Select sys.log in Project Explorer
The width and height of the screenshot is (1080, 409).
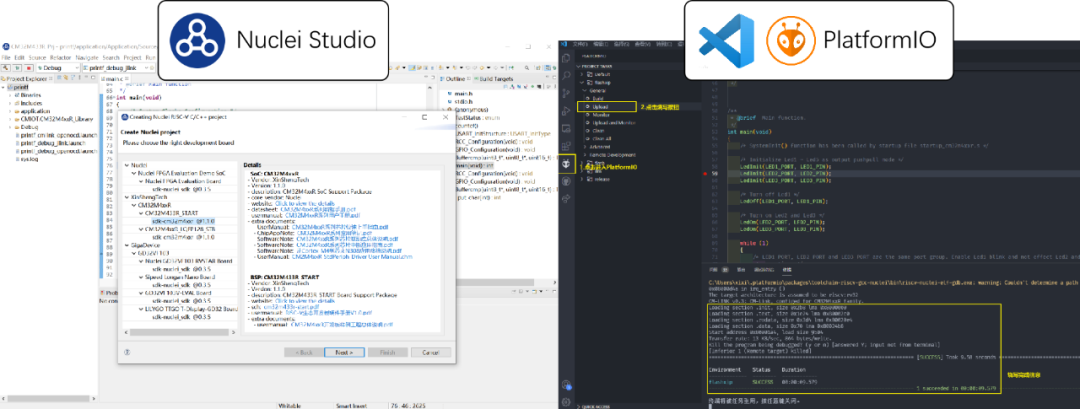pyautogui.click(x=29, y=159)
